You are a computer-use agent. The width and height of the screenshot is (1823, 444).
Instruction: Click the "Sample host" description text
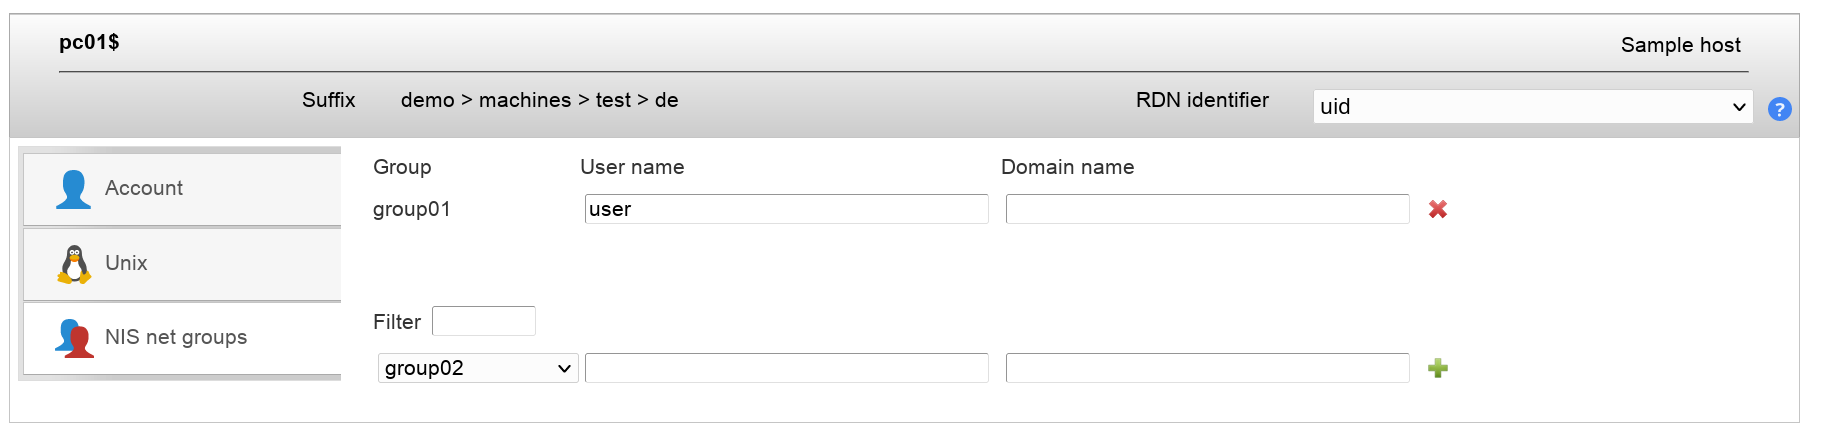tap(1680, 45)
